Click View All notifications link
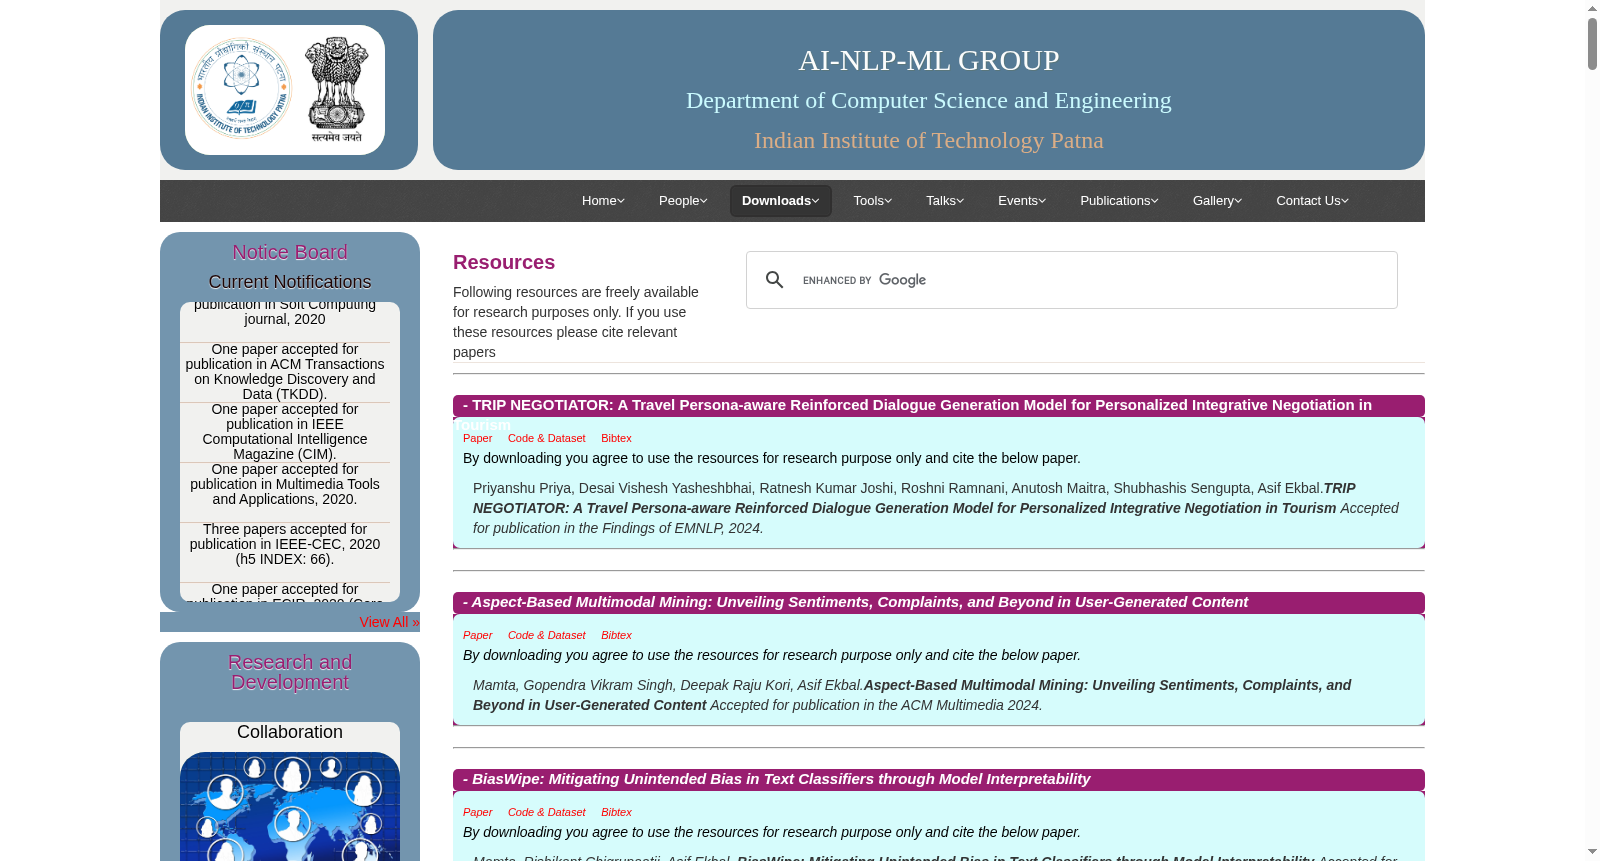Screen dimensions: 1600x861 (389, 622)
